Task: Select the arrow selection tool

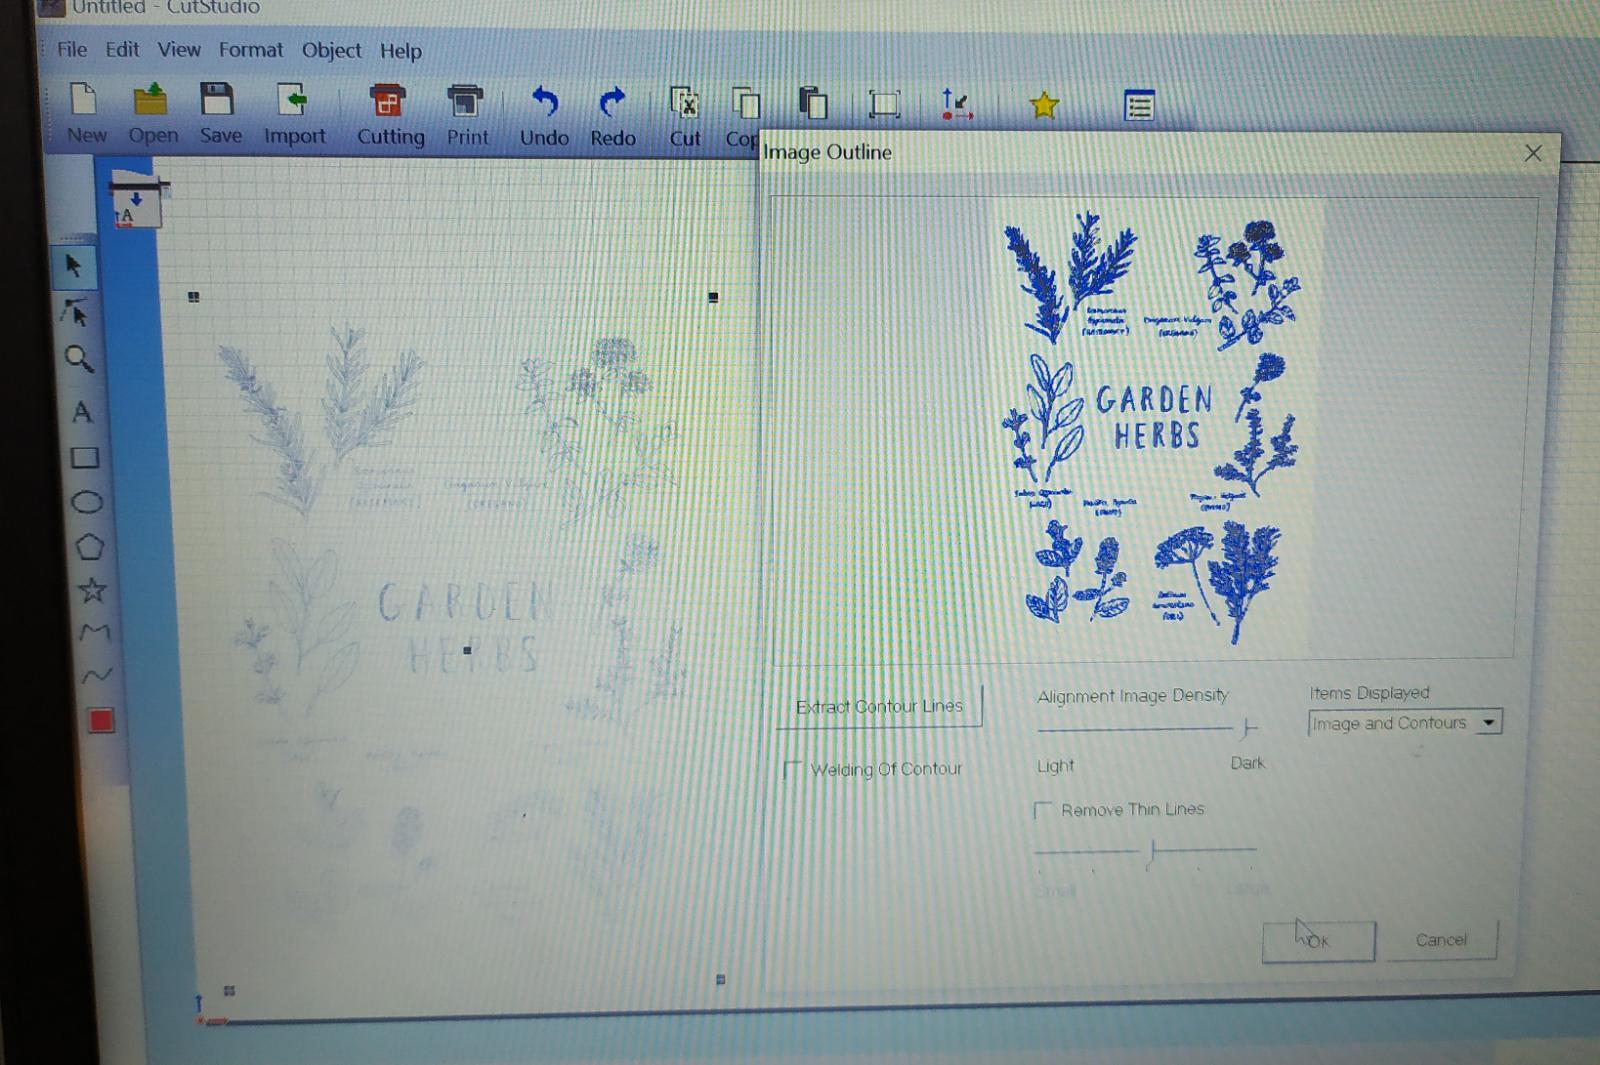Action: 74,266
